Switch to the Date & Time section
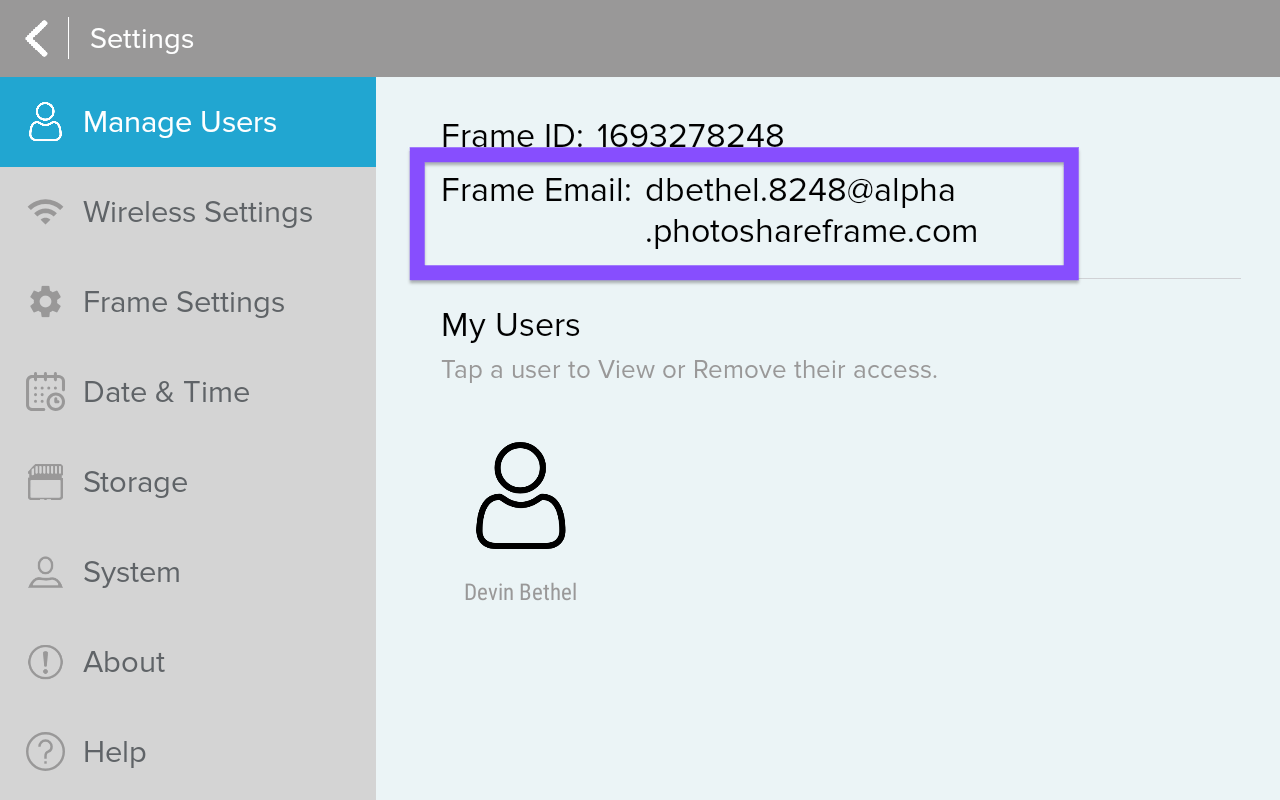 166,392
